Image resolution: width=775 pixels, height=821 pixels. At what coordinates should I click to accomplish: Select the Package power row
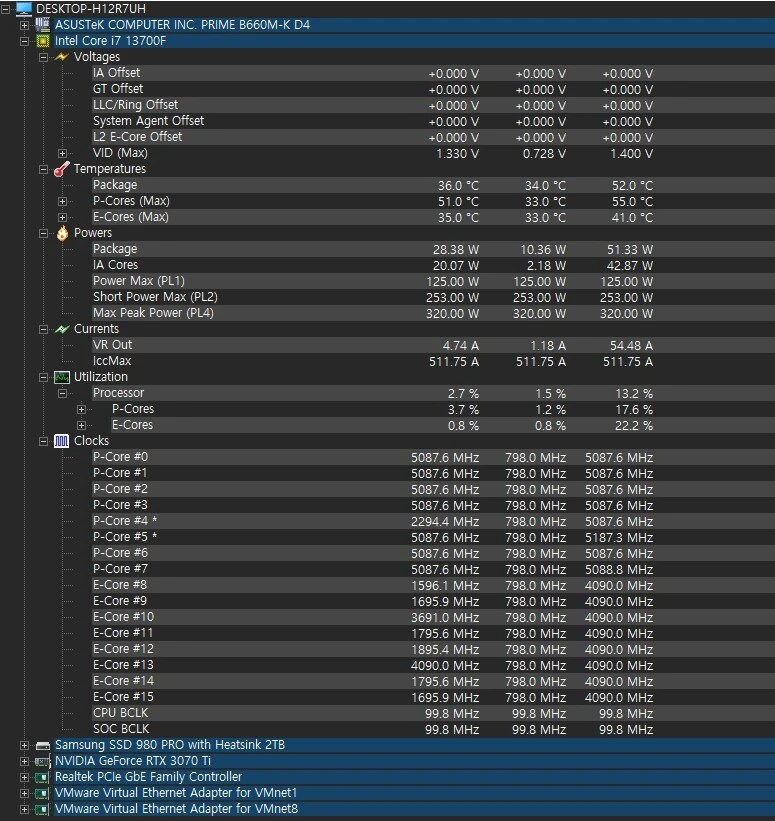433,249
